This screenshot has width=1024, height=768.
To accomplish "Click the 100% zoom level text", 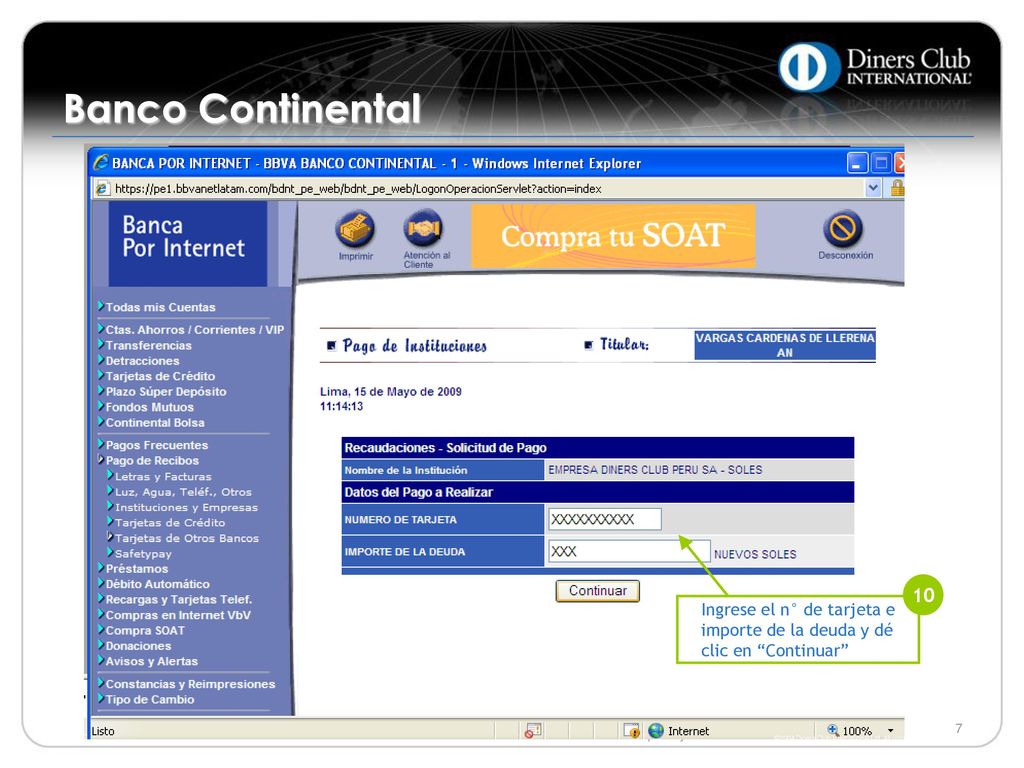I will pos(857,731).
